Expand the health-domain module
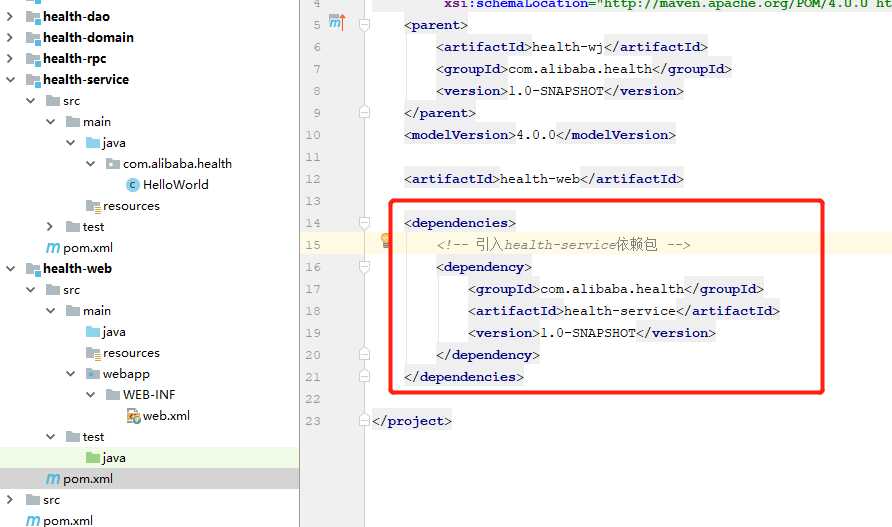892x527 pixels. 10,38
